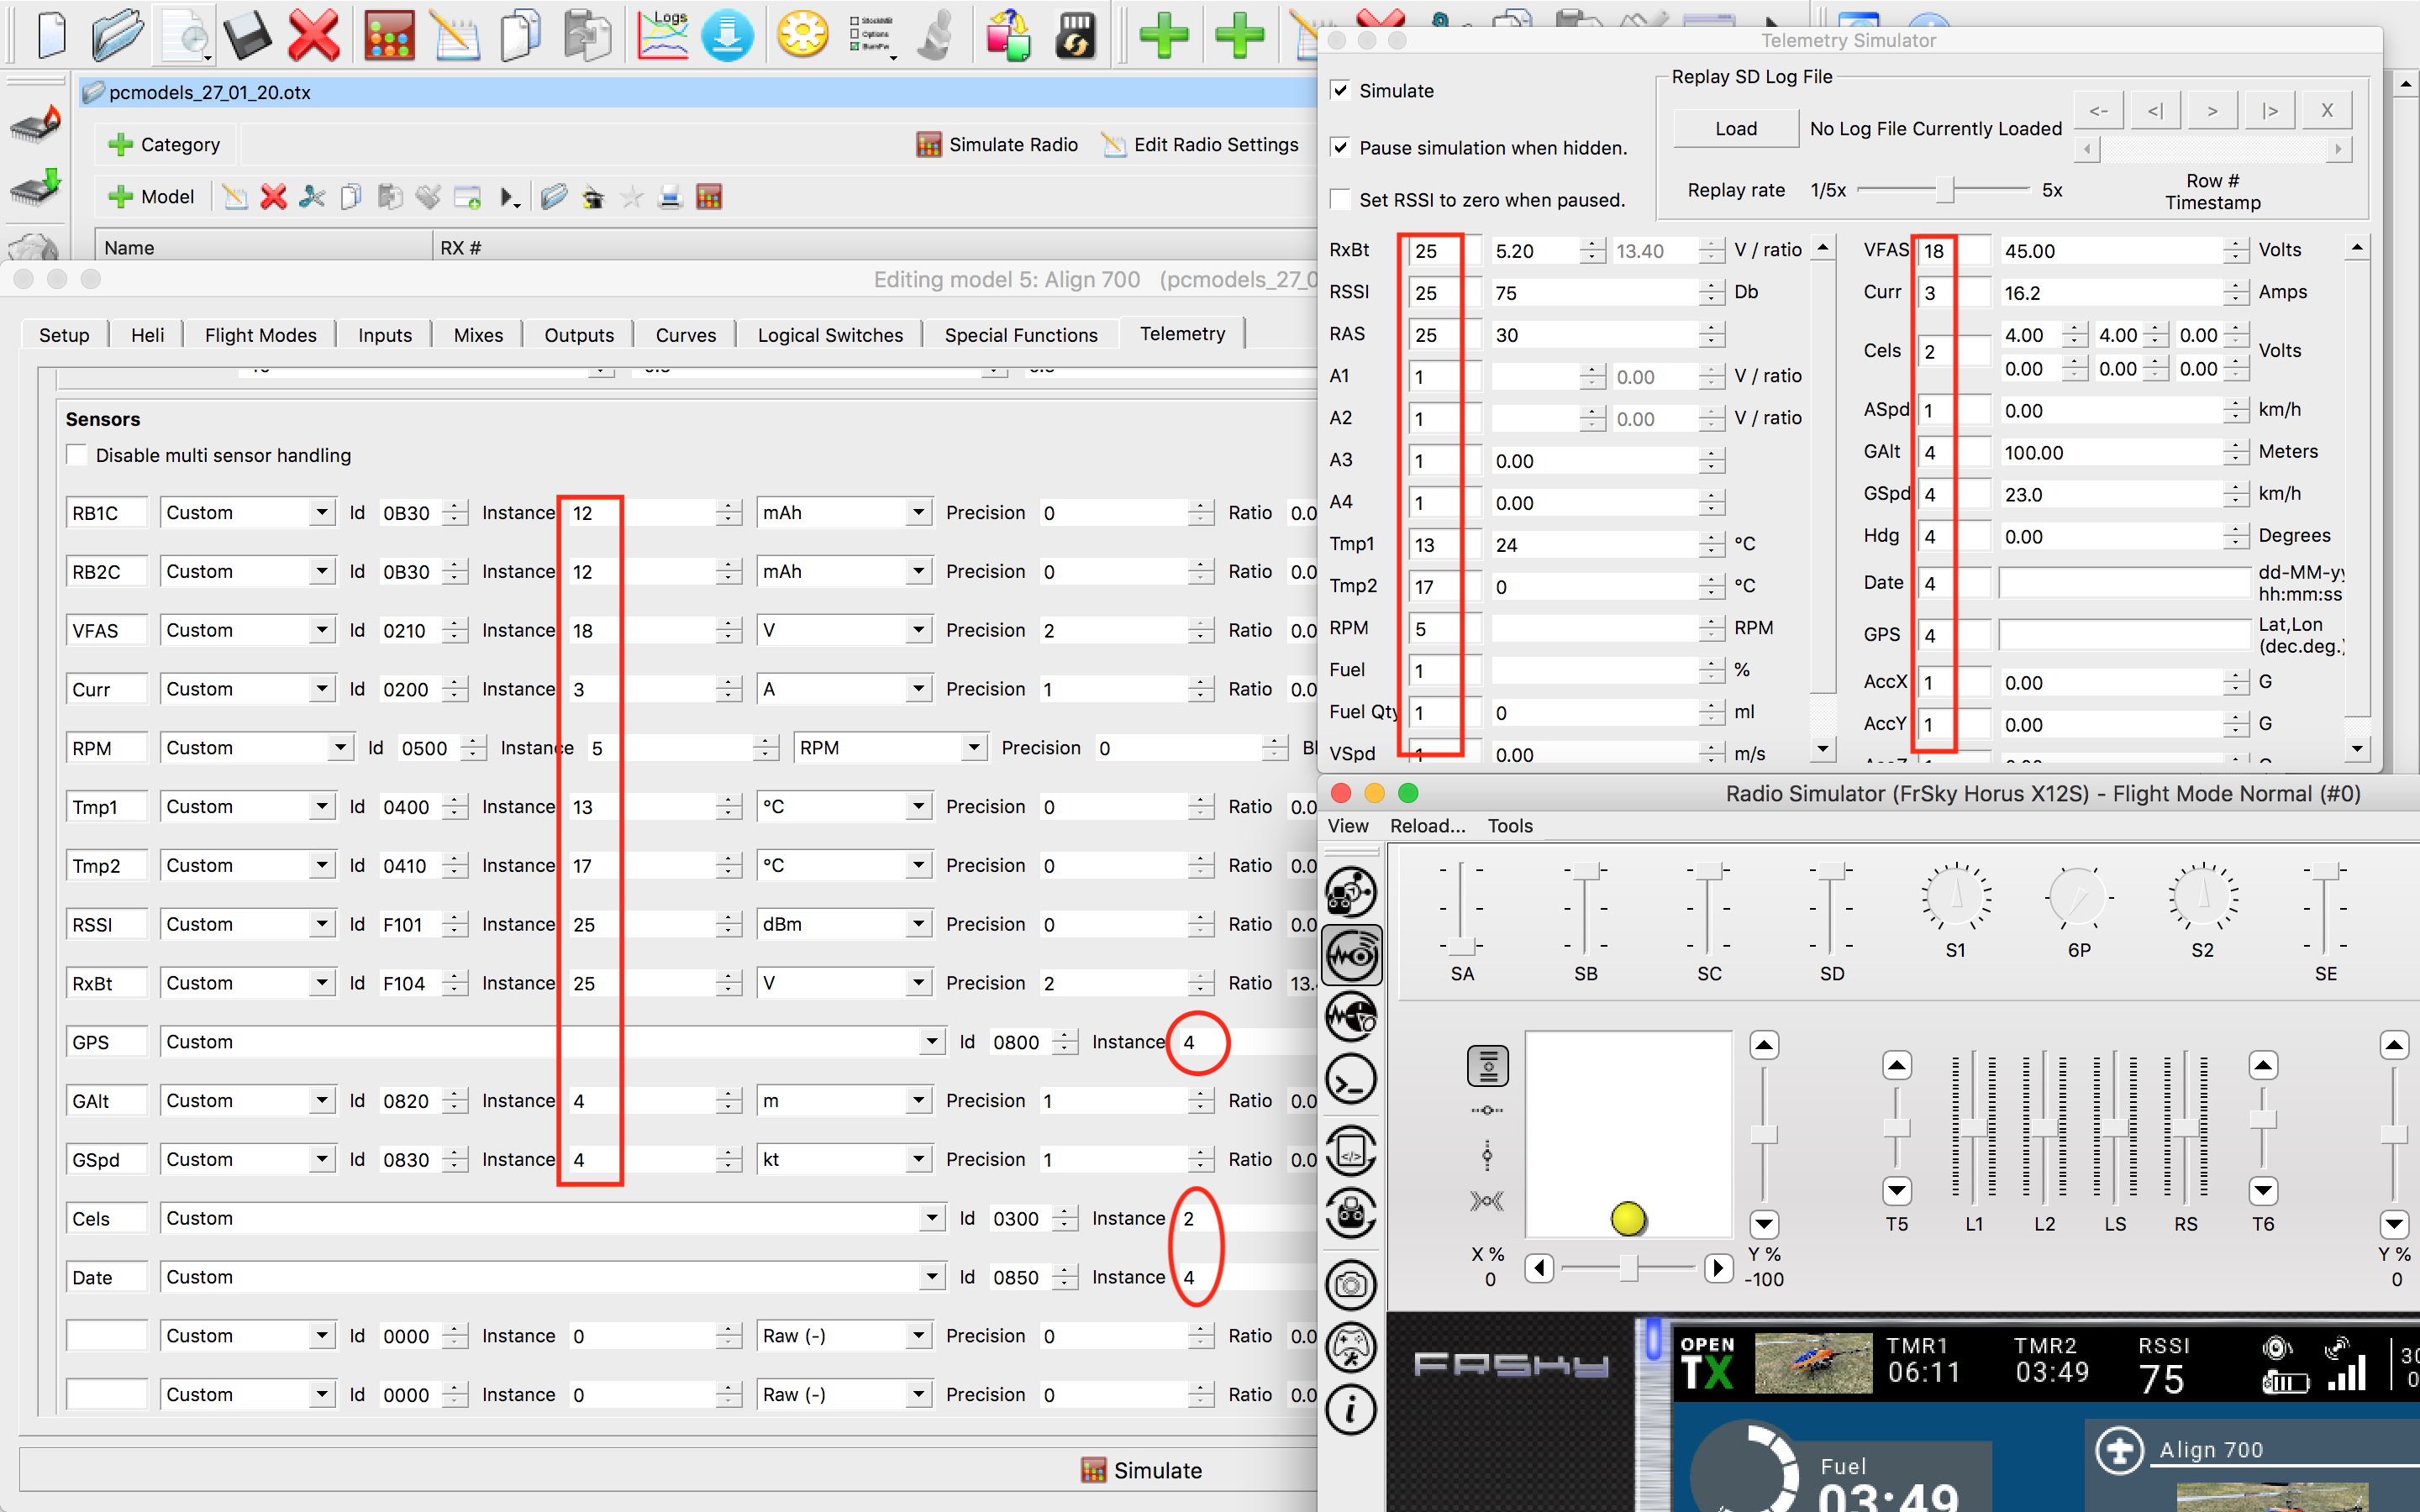Select the telemetry simulator sidebar icon
The image size is (2420, 1512).
(1352, 955)
